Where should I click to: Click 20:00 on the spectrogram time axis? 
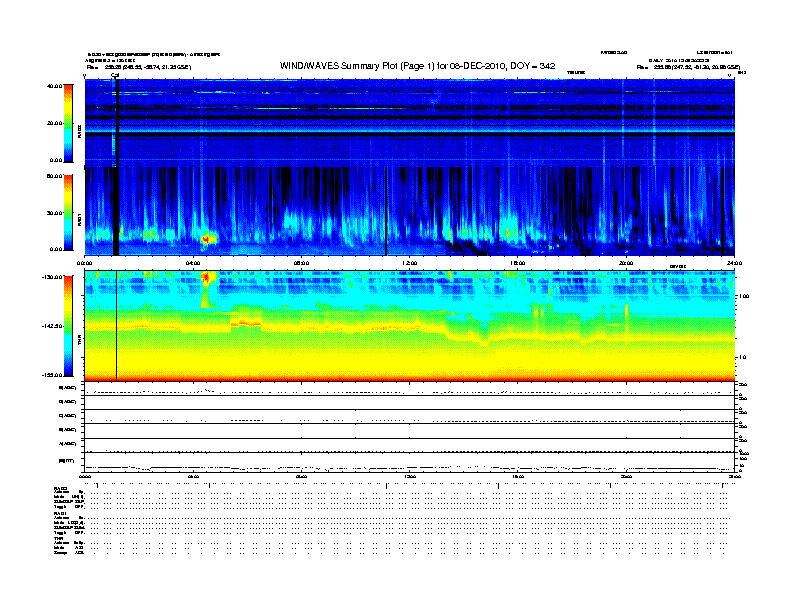point(626,263)
